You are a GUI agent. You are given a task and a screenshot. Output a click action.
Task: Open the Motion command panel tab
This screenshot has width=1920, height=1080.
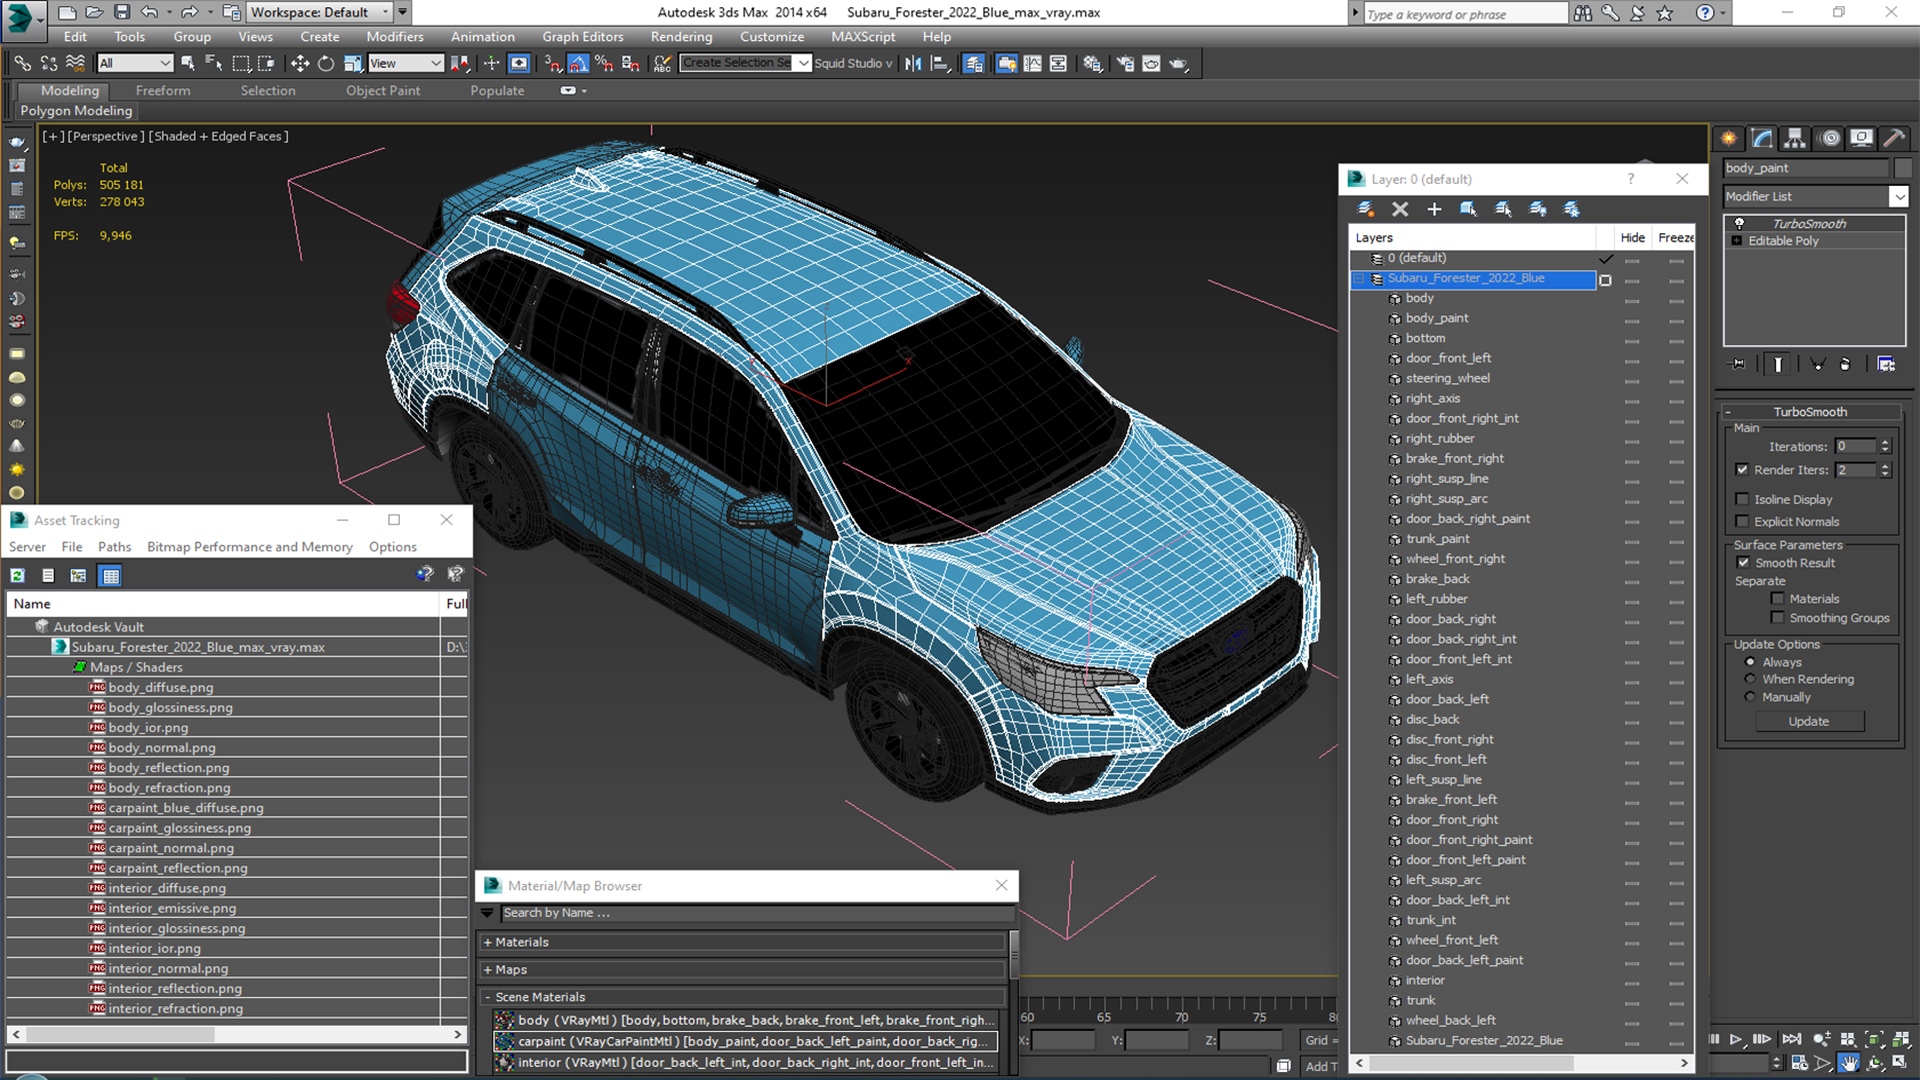coord(1829,138)
